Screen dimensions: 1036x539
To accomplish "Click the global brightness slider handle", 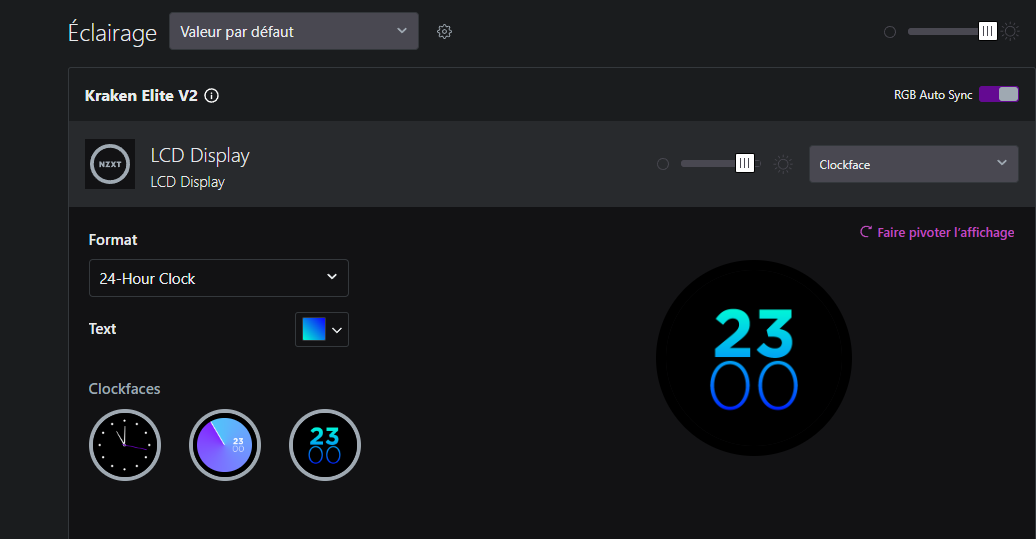I will [x=988, y=32].
